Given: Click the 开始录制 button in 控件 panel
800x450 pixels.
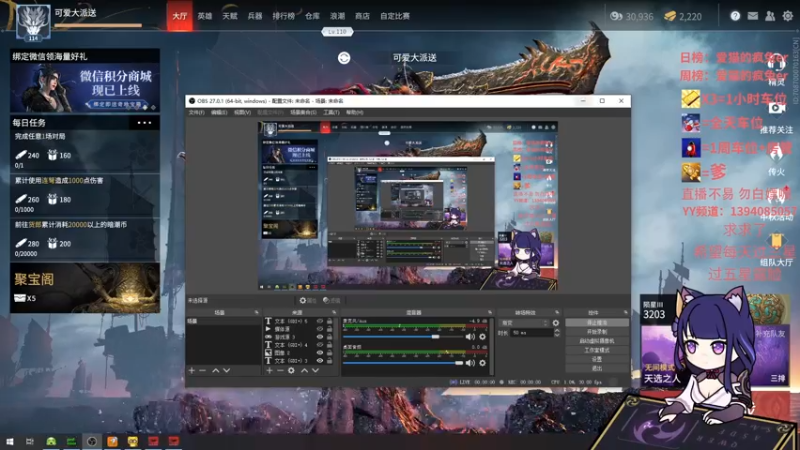Looking at the screenshot, I should (597, 332).
